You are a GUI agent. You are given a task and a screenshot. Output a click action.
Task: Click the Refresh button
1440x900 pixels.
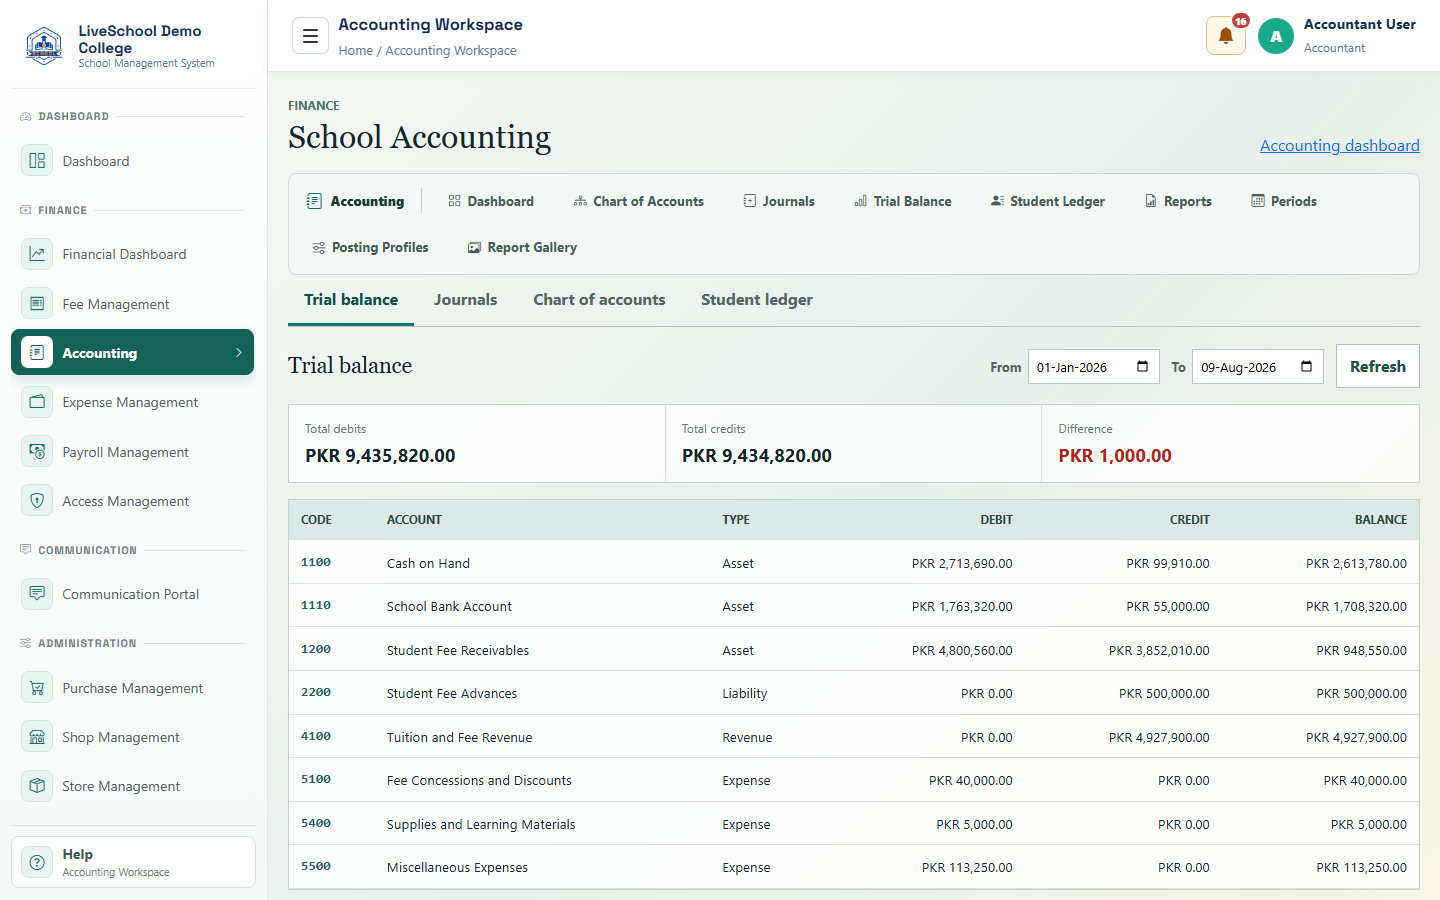[x=1378, y=366]
